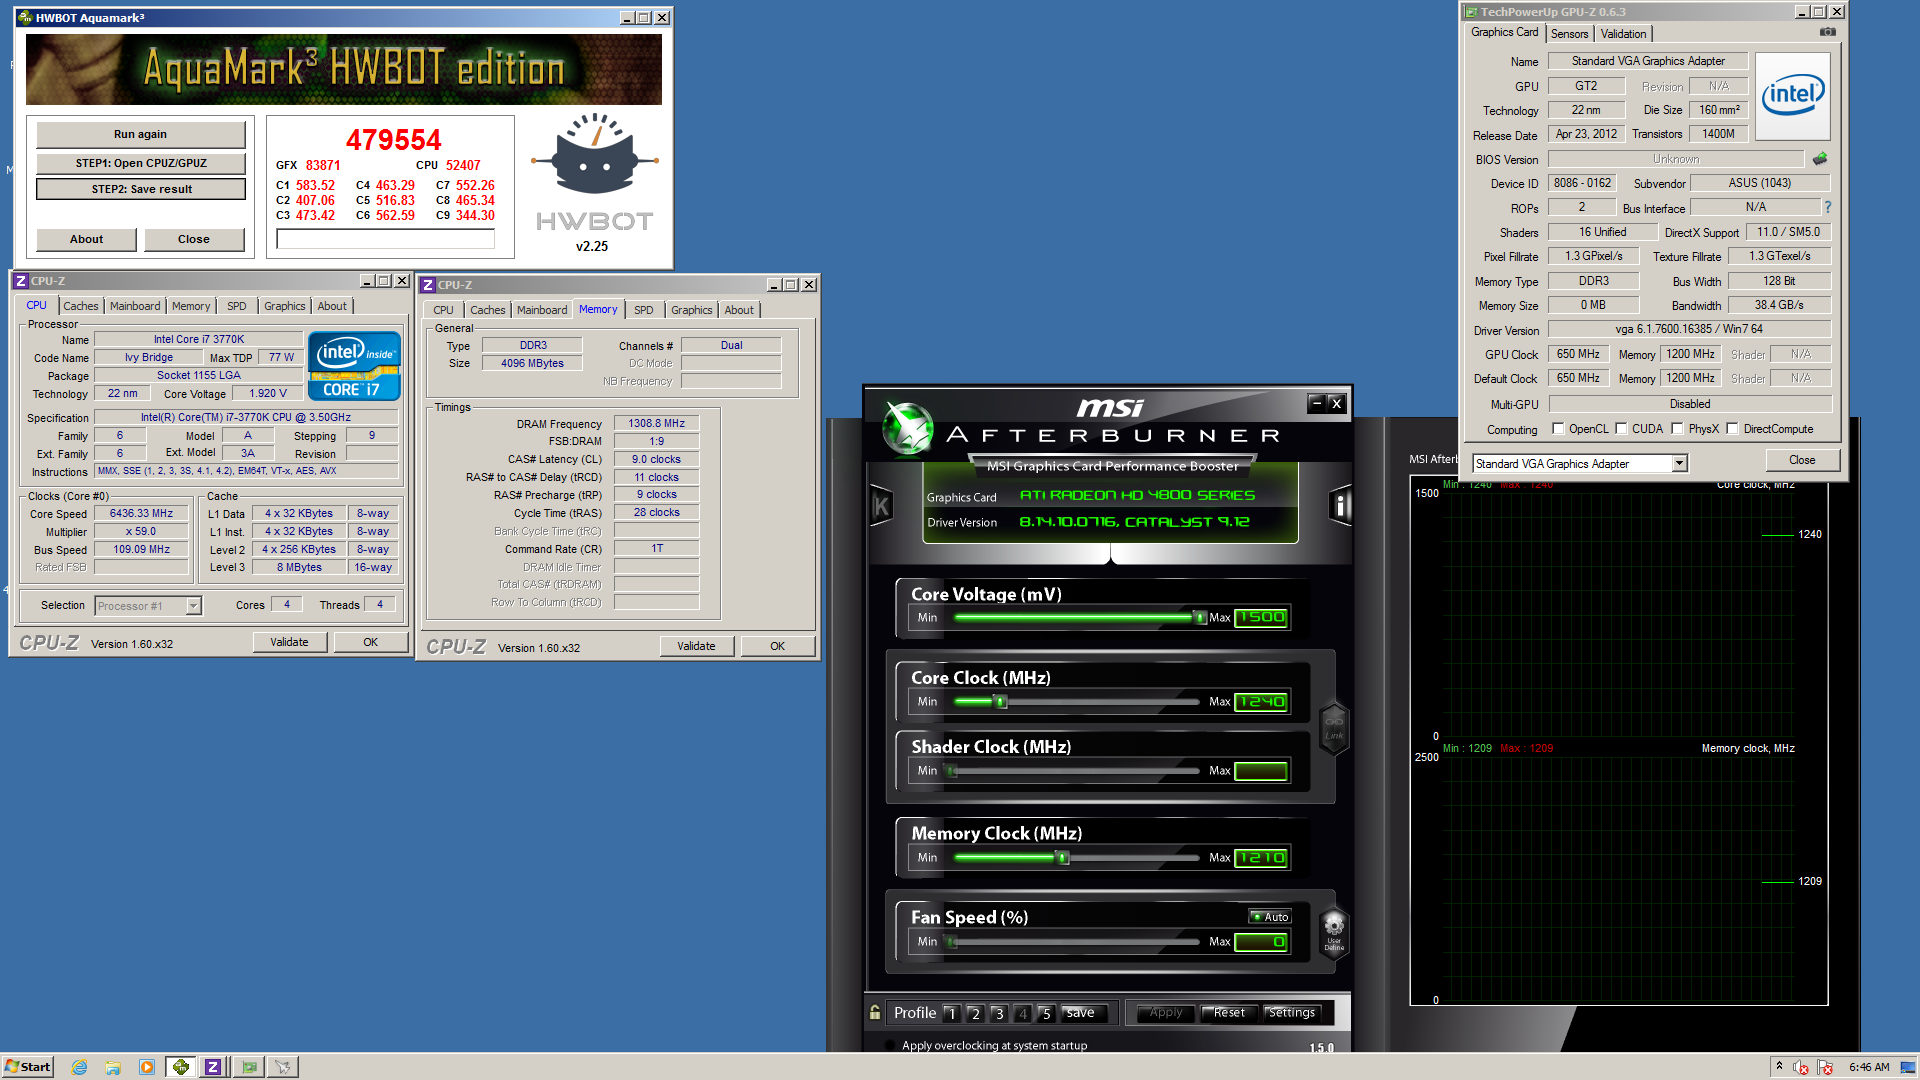Open GPU-Z Sensors tab

click(x=1569, y=34)
